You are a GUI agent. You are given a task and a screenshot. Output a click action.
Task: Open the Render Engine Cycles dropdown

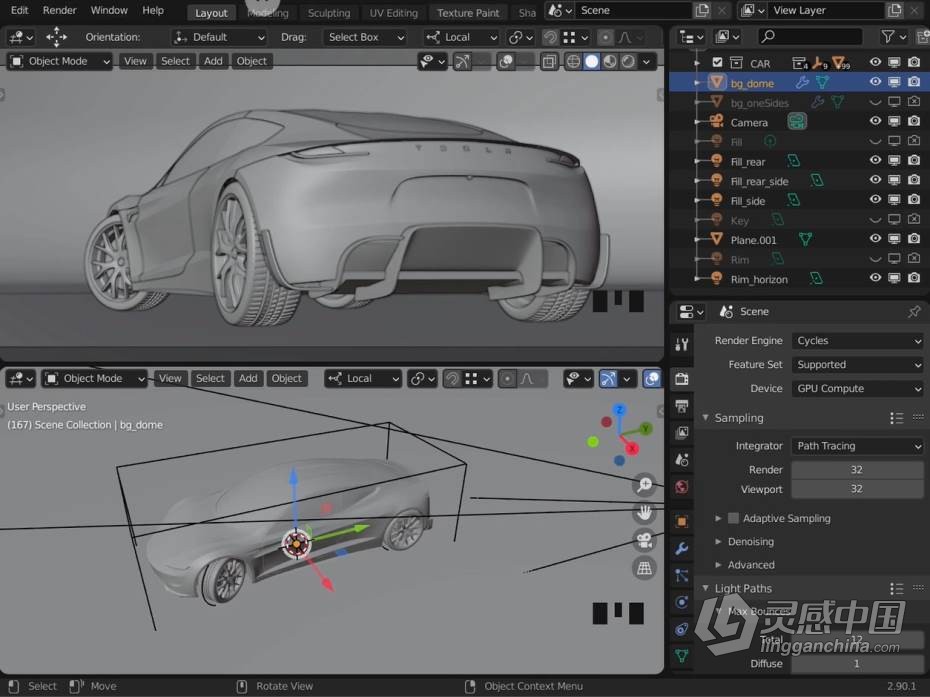(x=858, y=340)
